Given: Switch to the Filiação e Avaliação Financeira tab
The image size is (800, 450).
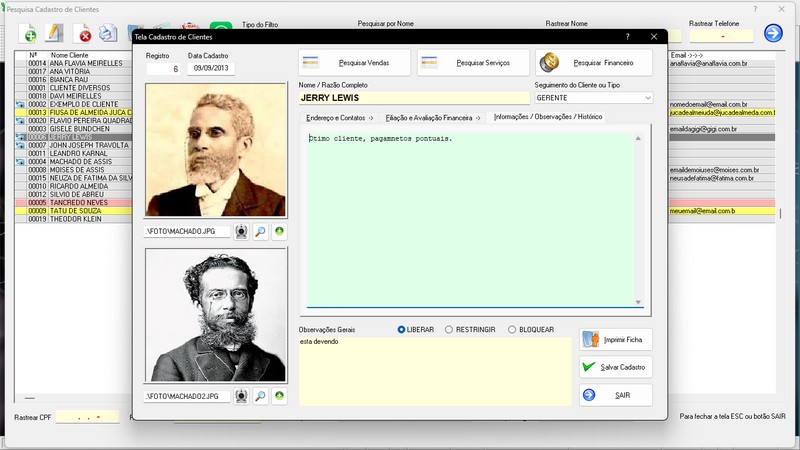Looking at the screenshot, I should [x=433, y=118].
